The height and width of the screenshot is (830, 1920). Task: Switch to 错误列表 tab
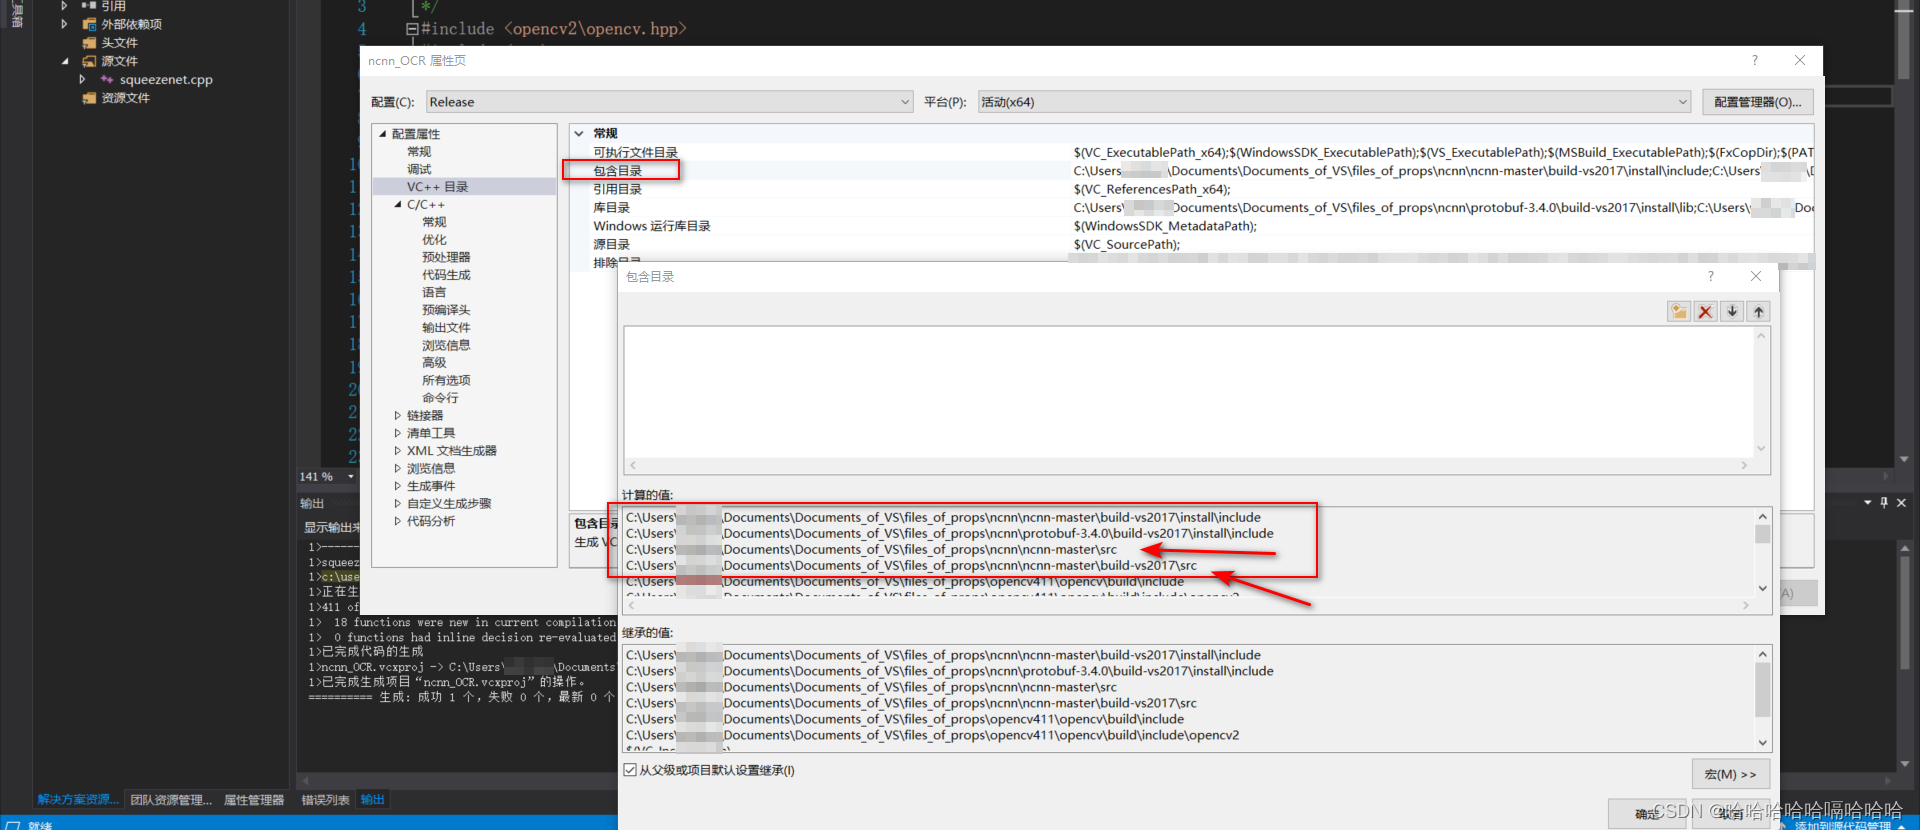(x=326, y=799)
